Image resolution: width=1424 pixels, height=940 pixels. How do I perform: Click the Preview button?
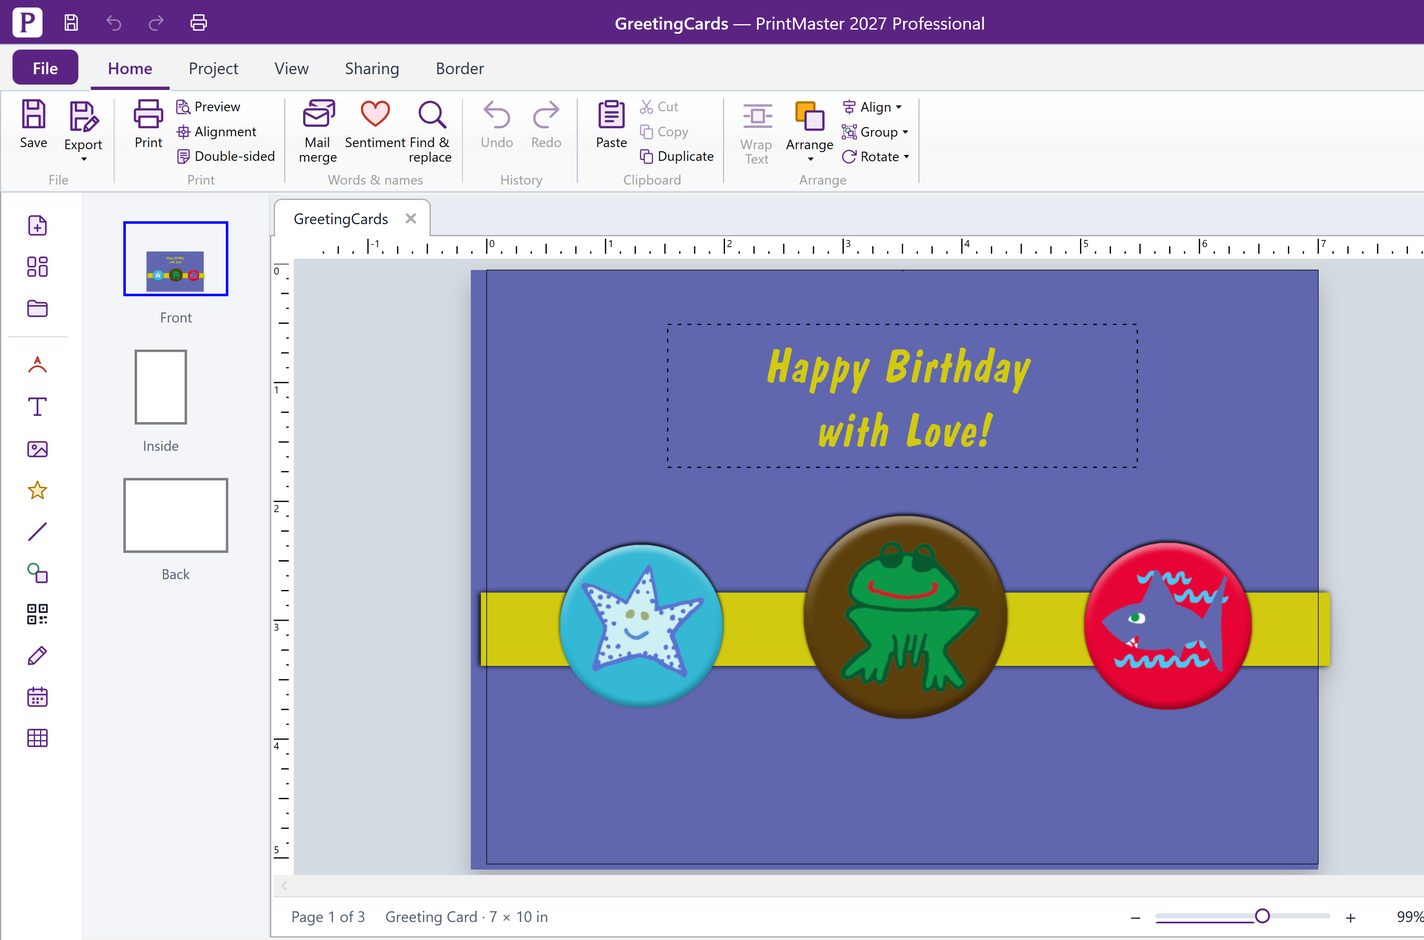(x=208, y=107)
